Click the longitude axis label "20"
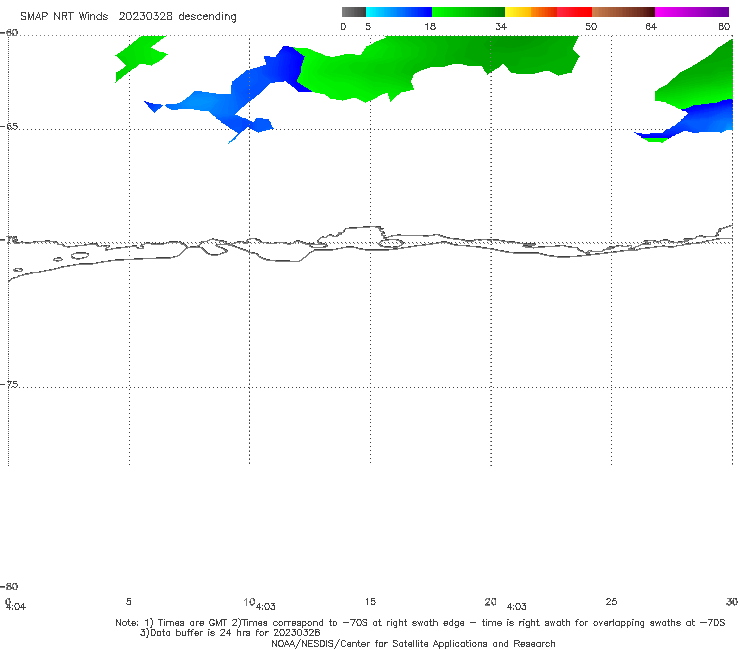The height and width of the screenshot is (650, 740). pos(490,601)
